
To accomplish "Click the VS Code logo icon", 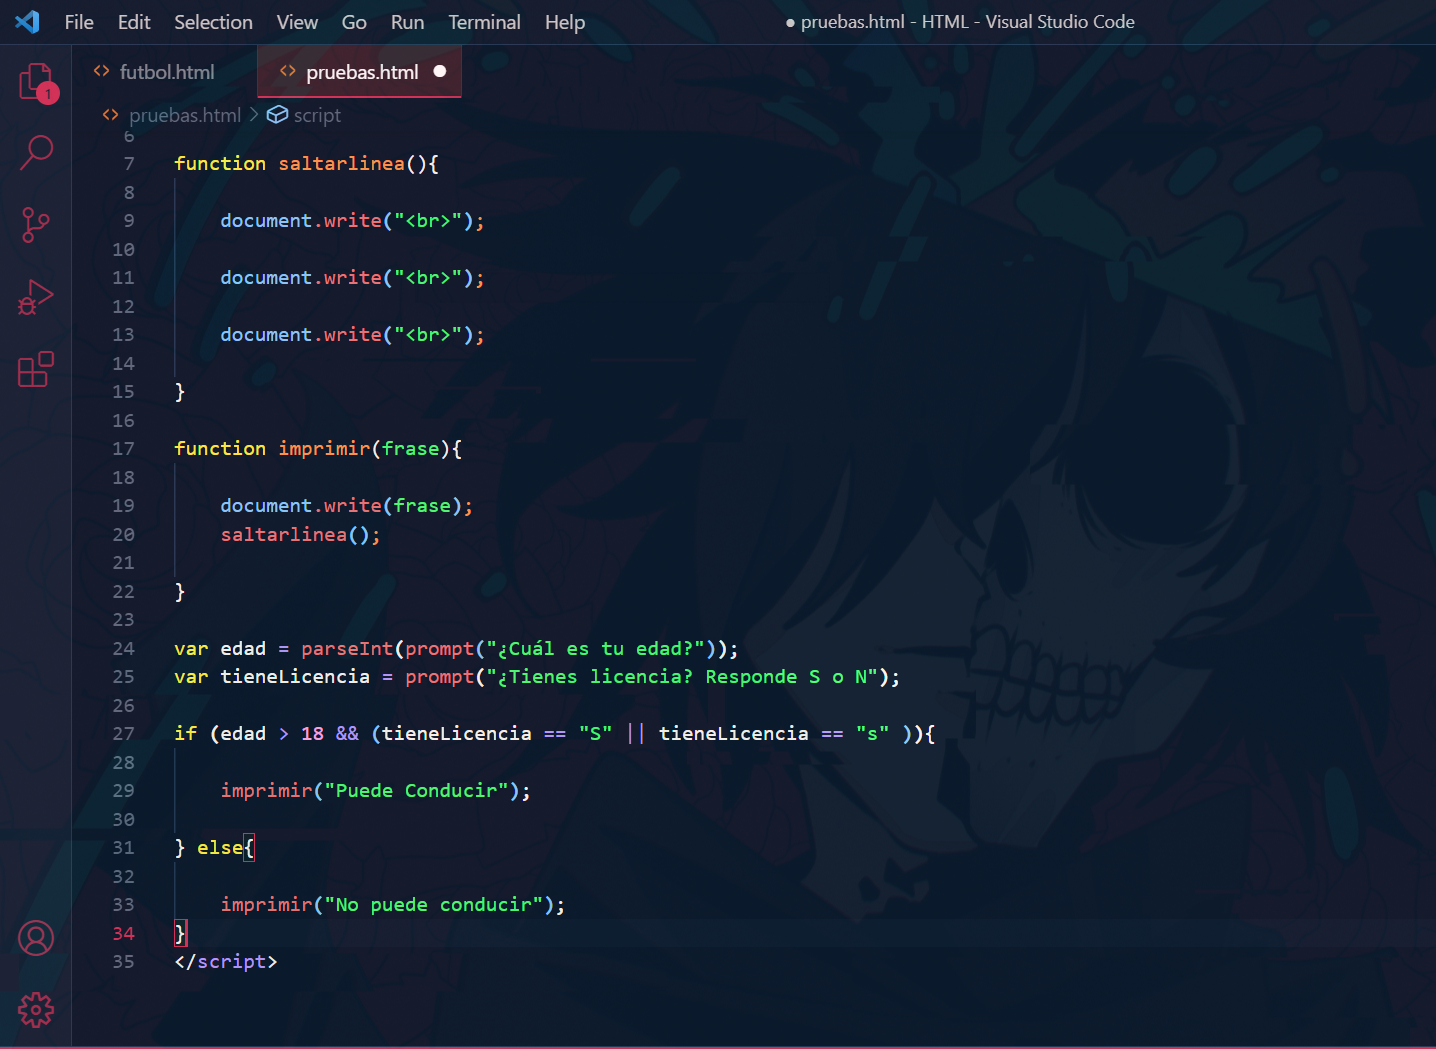I will click(27, 22).
